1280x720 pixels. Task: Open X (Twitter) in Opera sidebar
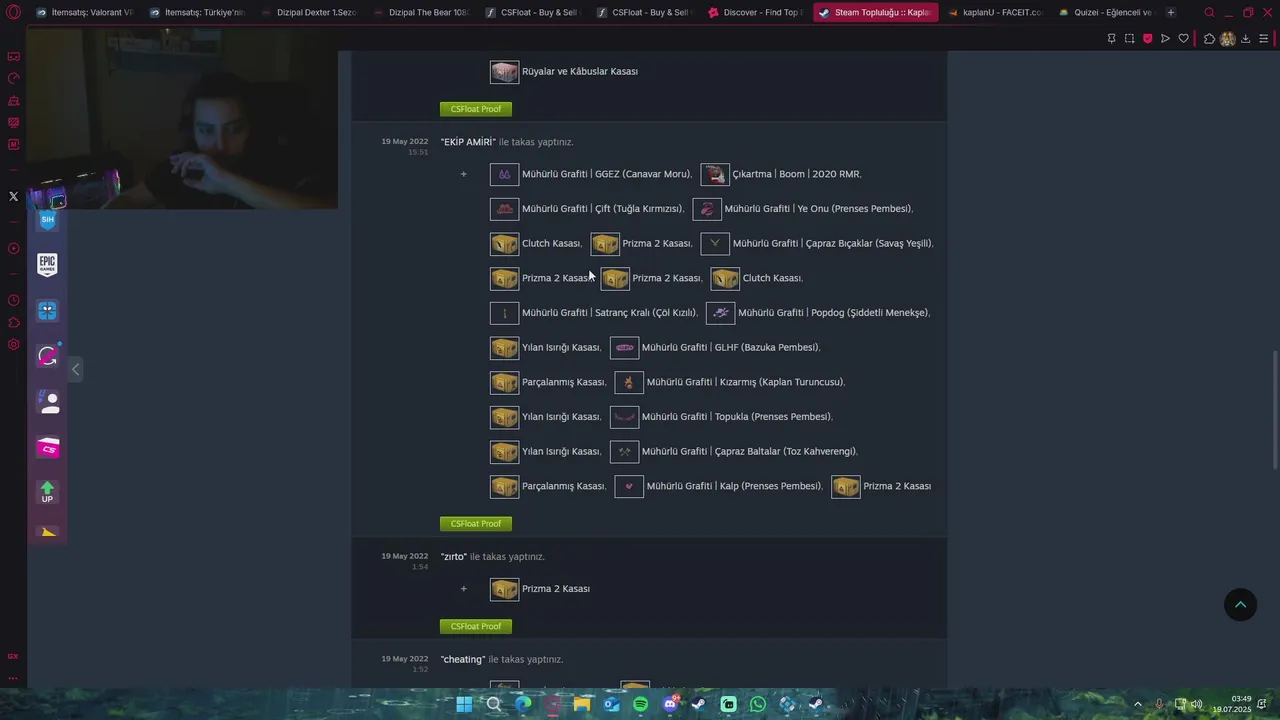pyautogui.click(x=13, y=197)
